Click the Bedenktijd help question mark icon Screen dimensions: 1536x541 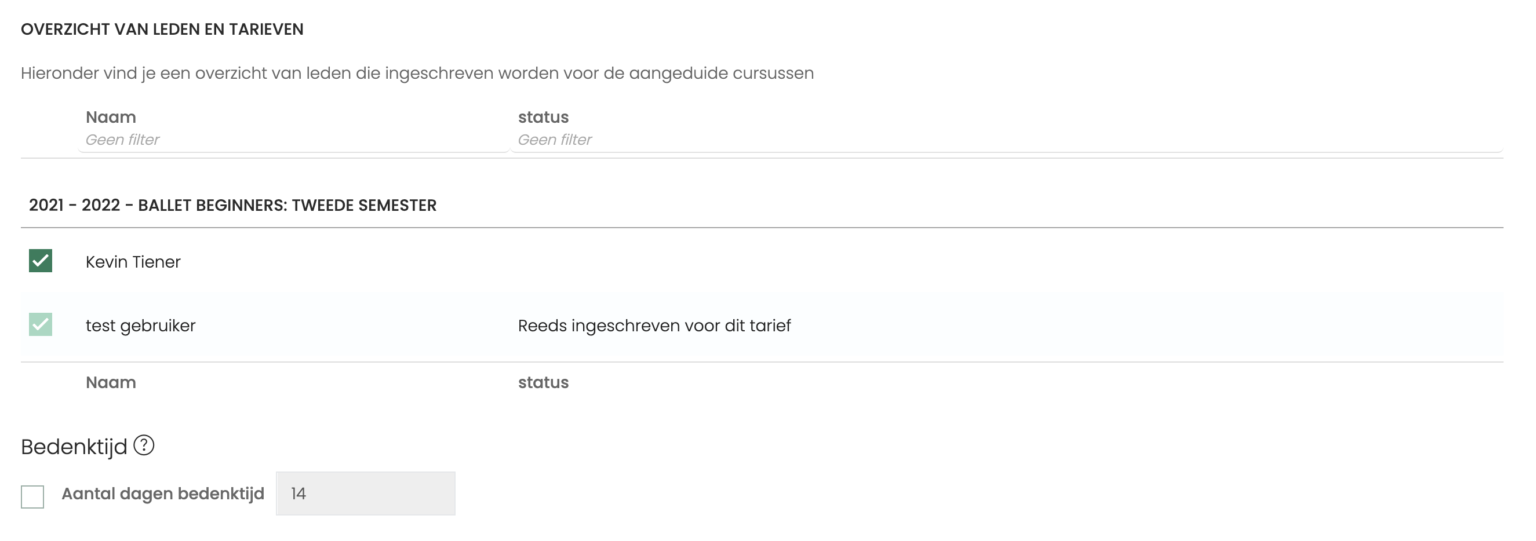pos(144,447)
